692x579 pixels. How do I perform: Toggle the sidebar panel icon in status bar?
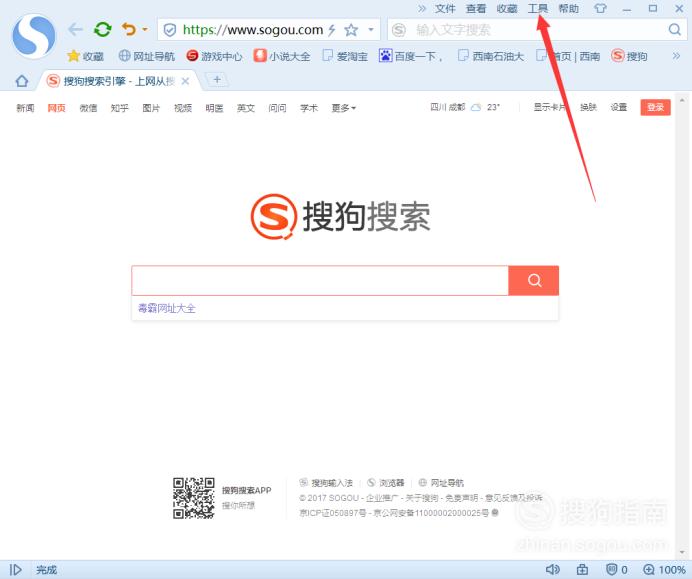click(x=15, y=570)
